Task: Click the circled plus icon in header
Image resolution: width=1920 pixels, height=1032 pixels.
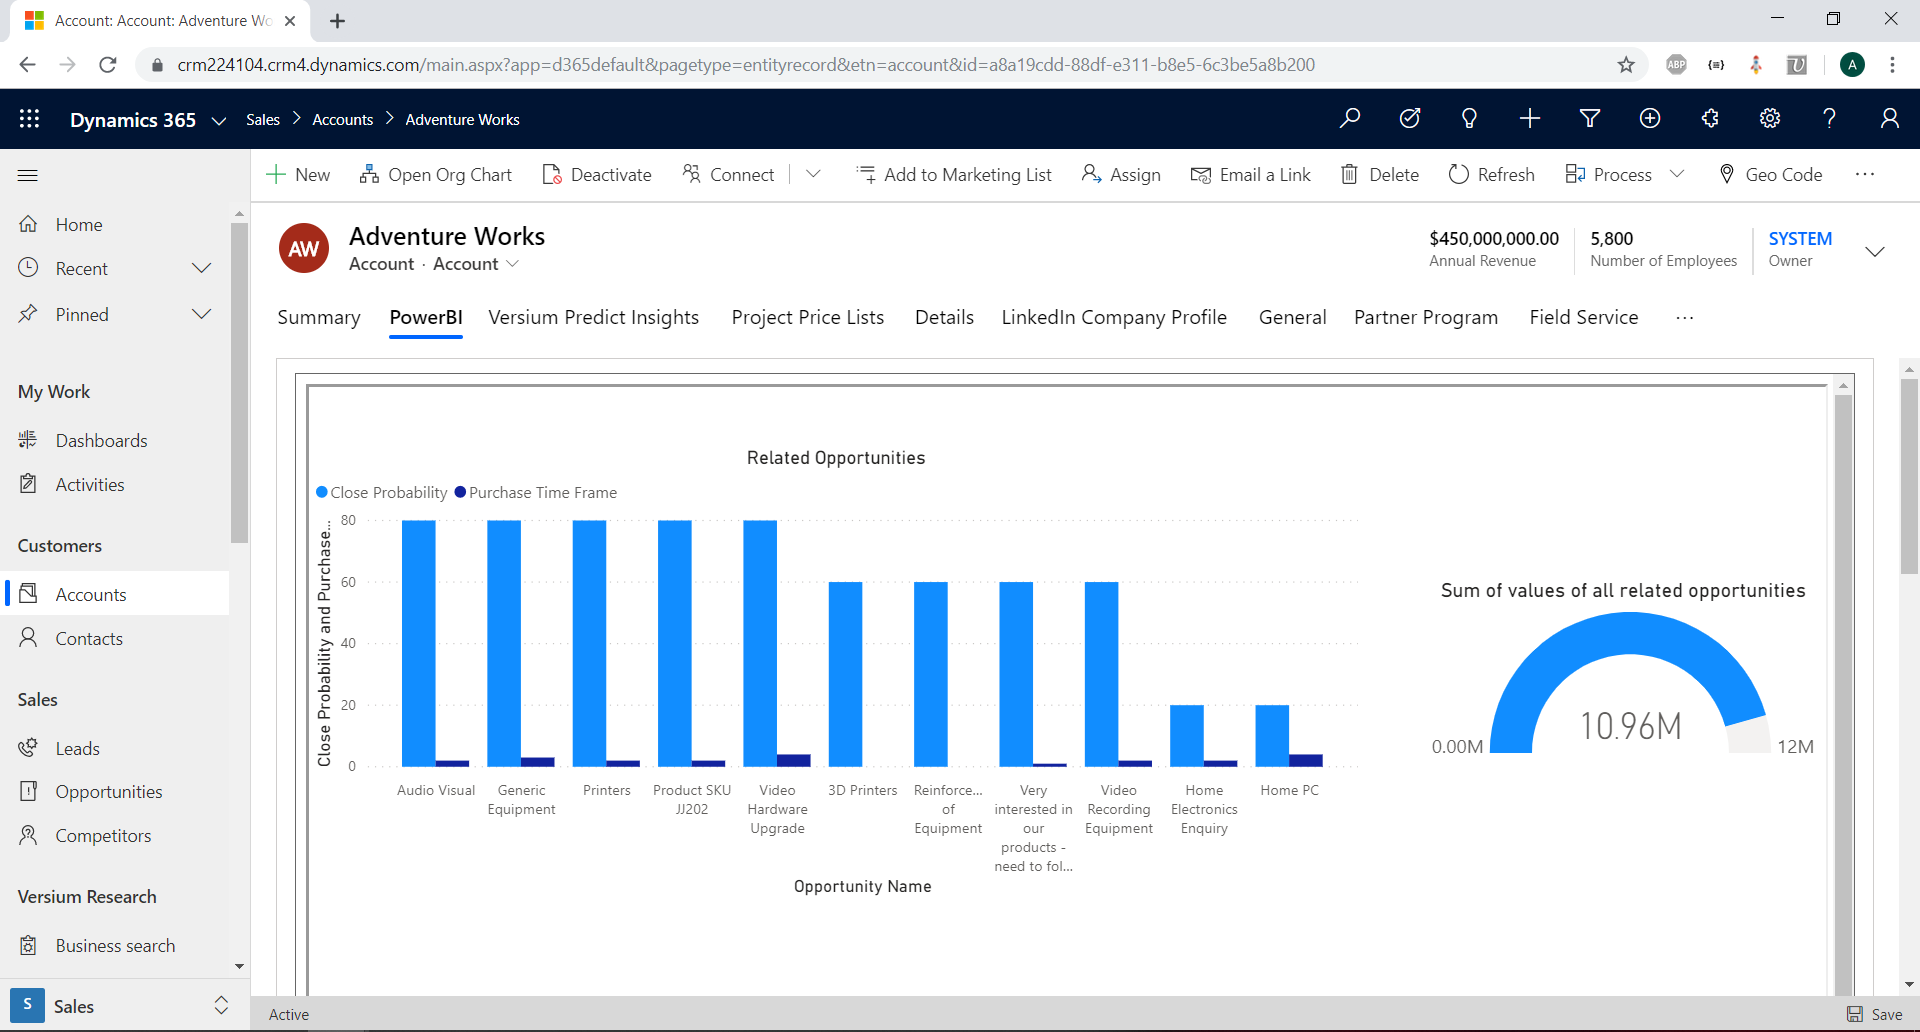Action: [1650, 119]
